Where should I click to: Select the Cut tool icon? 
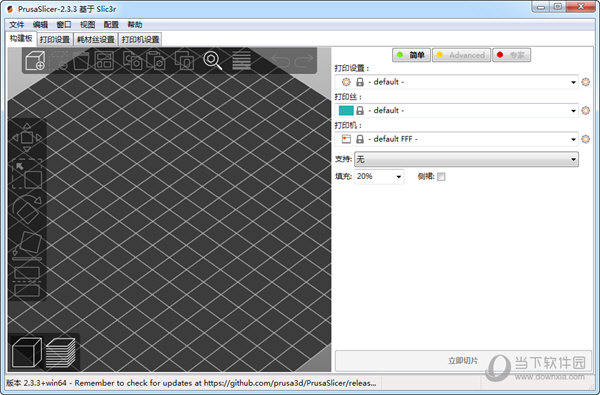(x=27, y=280)
